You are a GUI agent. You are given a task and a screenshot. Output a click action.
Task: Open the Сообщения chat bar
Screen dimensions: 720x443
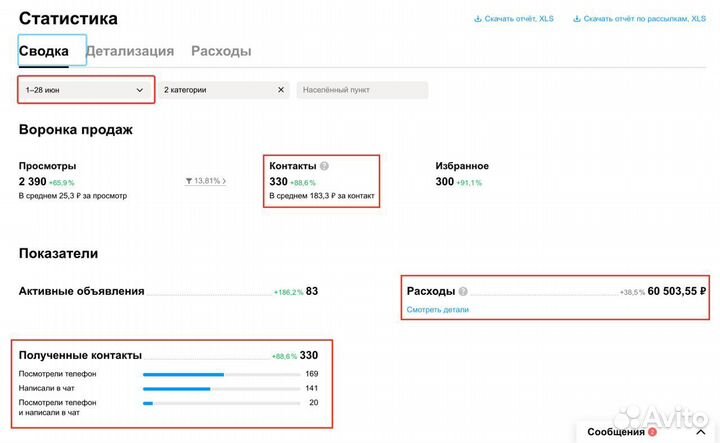tap(647, 432)
